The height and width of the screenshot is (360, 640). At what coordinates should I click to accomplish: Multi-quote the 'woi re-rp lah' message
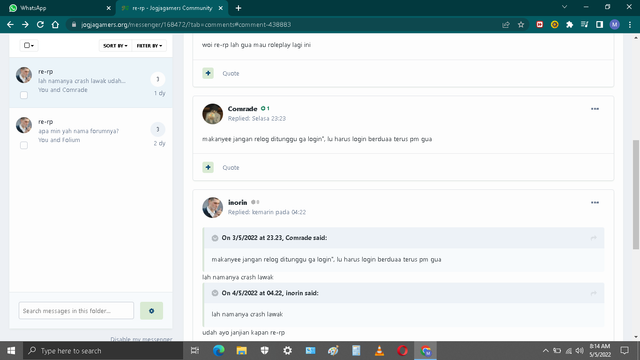coord(208,73)
